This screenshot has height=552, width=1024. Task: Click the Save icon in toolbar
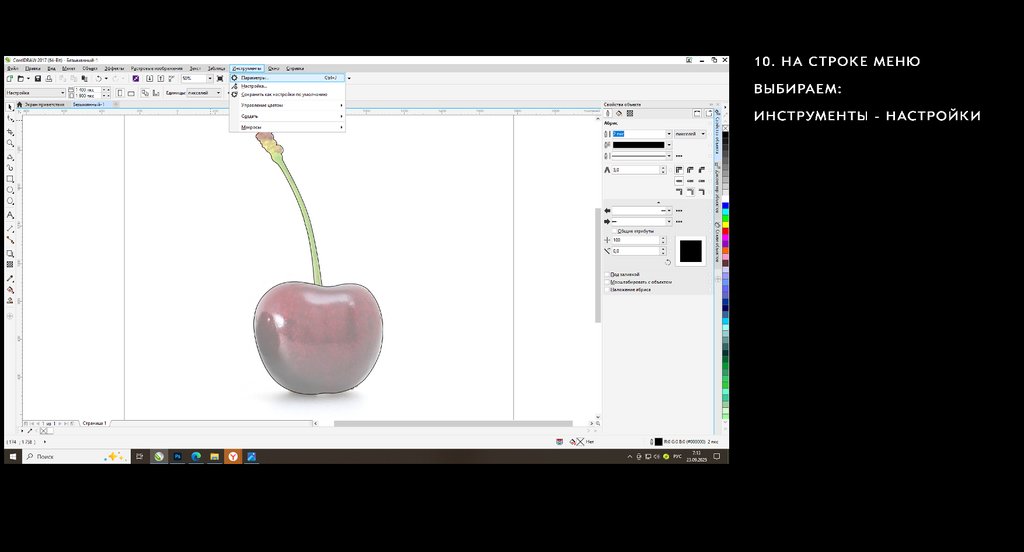[38, 78]
